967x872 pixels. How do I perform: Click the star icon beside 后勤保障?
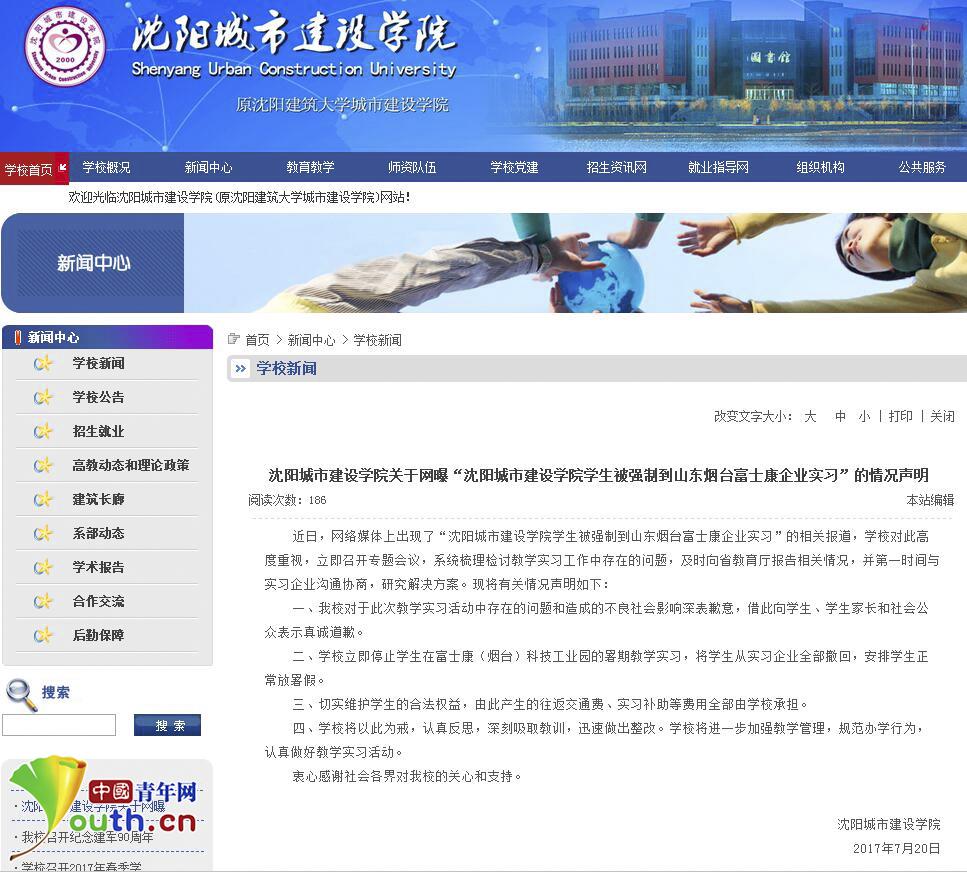[43, 636]
